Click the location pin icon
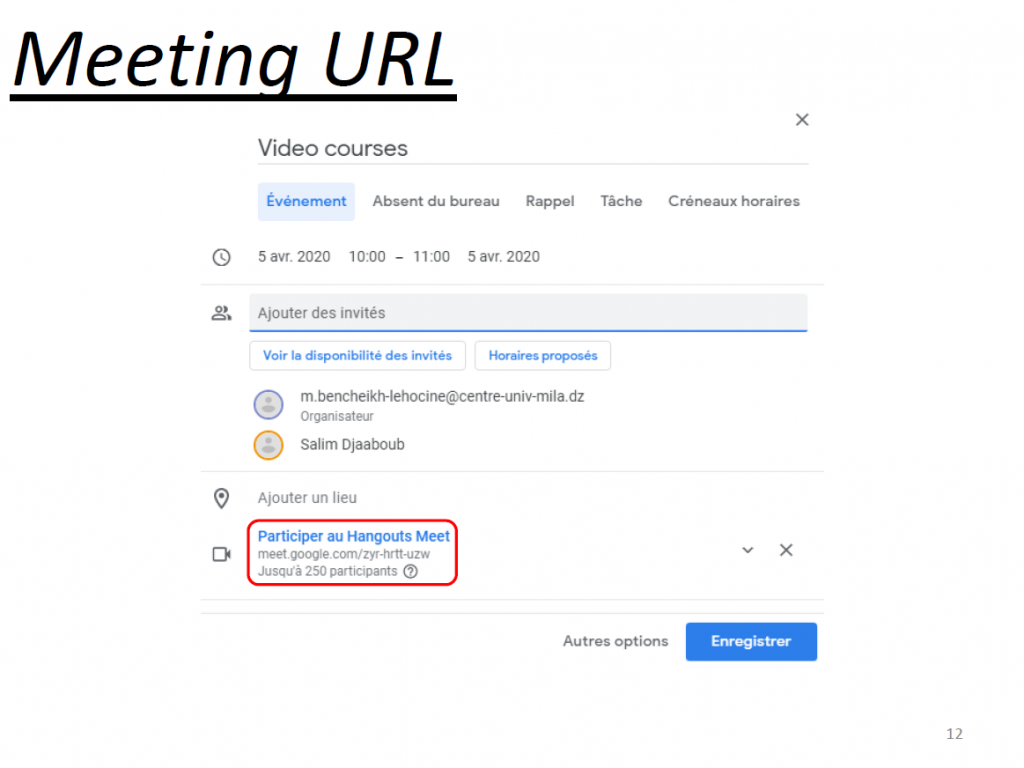This screenshot has width=1024, height=768. pyautogui.click(x=221, y=498)
